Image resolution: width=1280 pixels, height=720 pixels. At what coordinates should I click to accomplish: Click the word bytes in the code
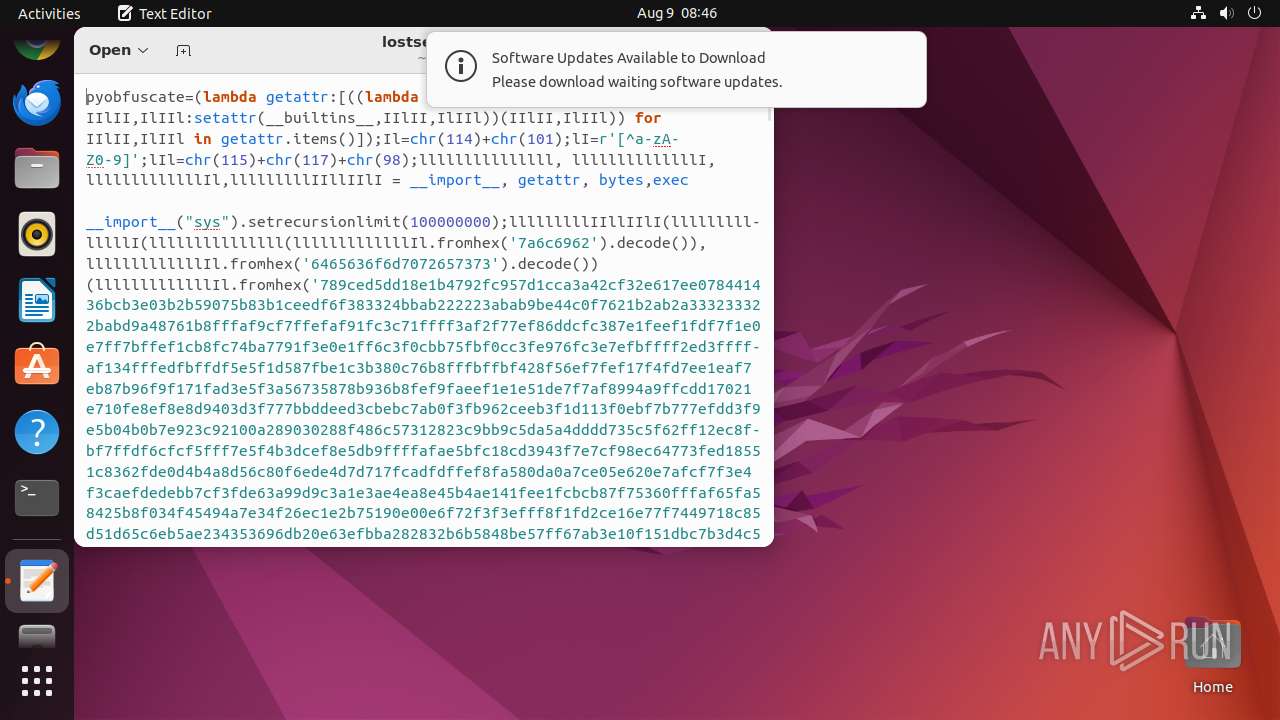click(x=620, y=180)
